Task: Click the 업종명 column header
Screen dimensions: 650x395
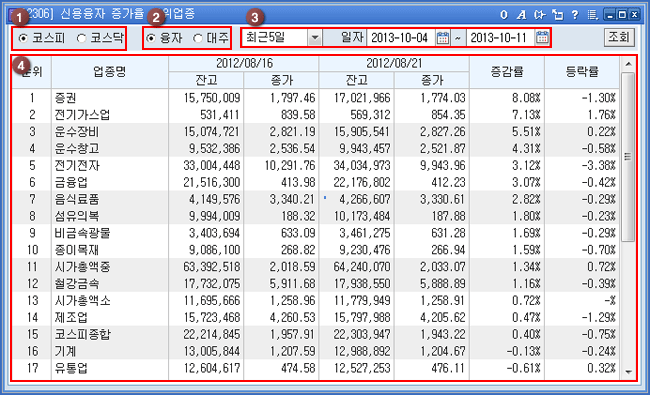Action: (109, 72)
